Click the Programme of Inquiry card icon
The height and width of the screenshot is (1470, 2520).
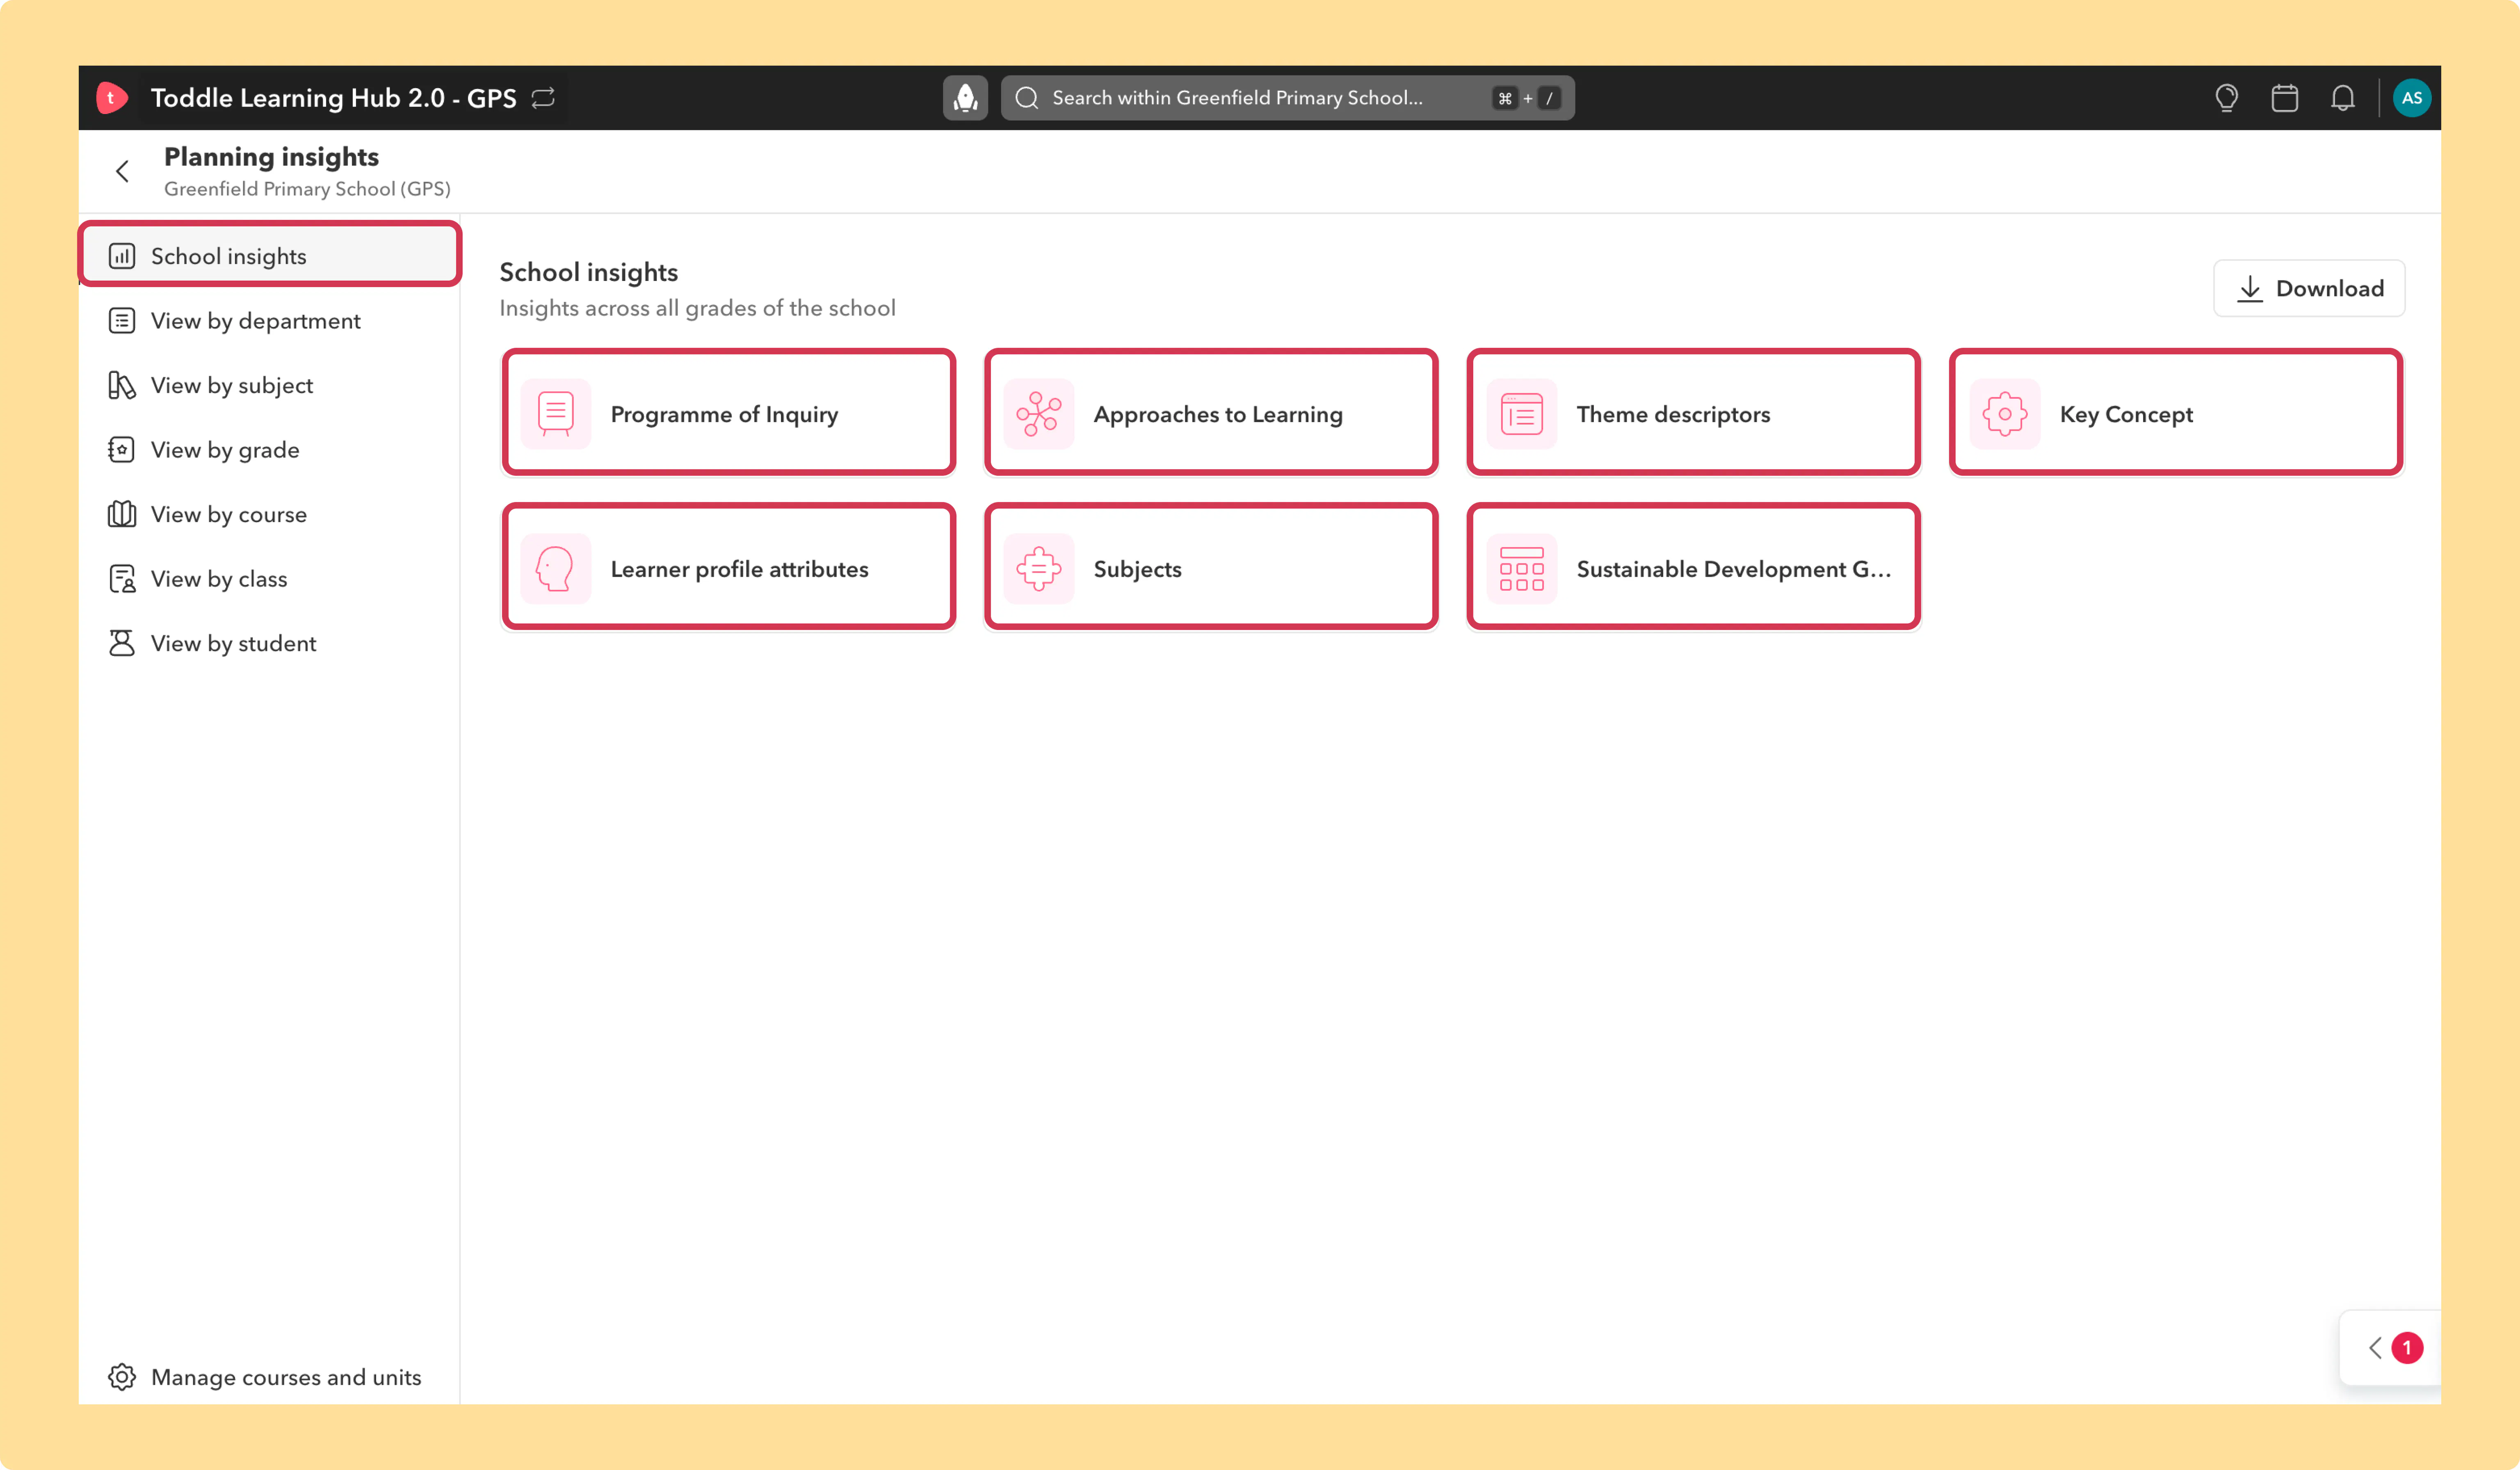click(x=556, y=414)
